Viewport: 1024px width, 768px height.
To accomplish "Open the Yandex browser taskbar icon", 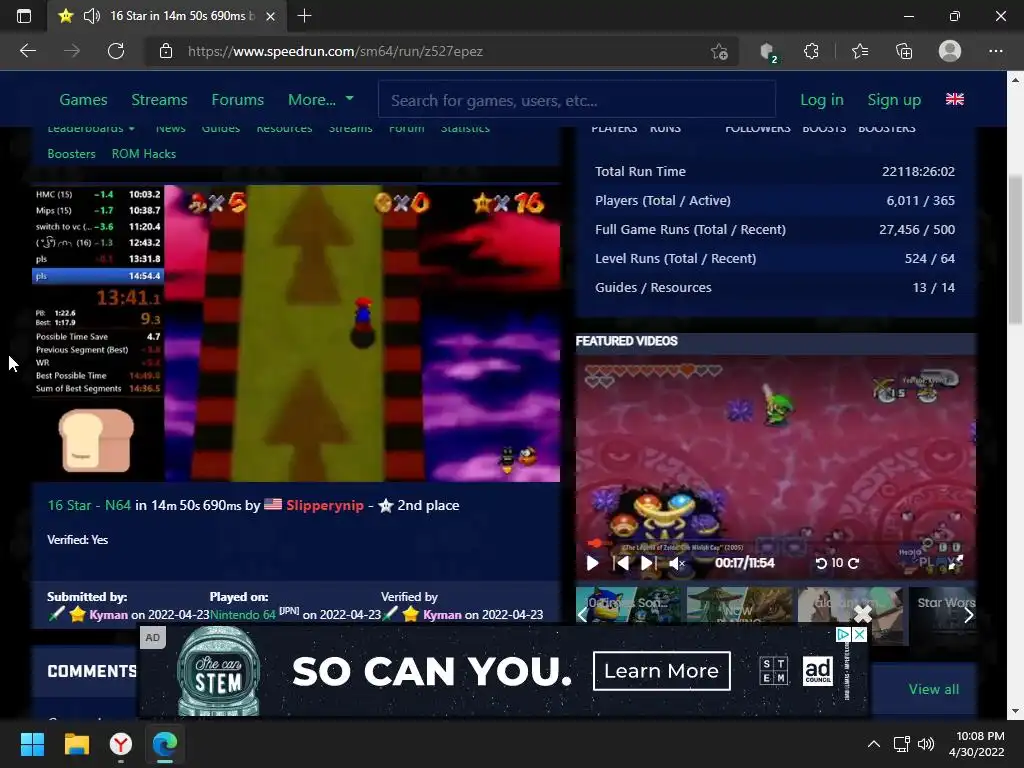I will click(121, 744).
